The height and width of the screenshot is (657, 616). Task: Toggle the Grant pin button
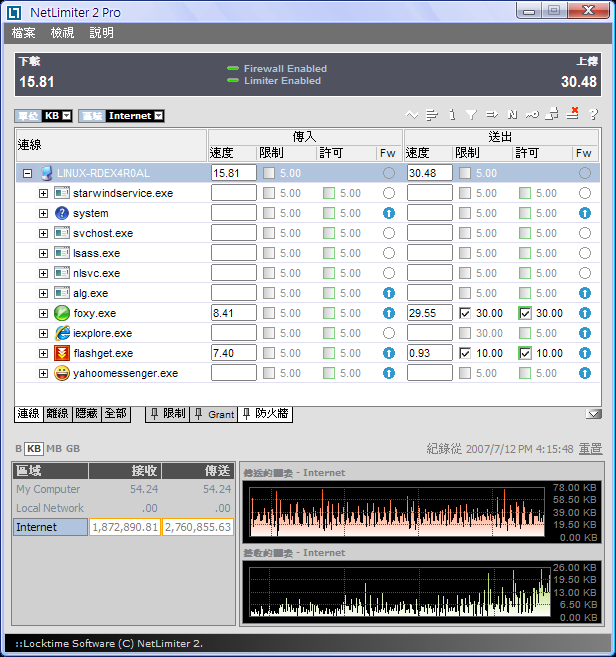(x=214, y=414)
